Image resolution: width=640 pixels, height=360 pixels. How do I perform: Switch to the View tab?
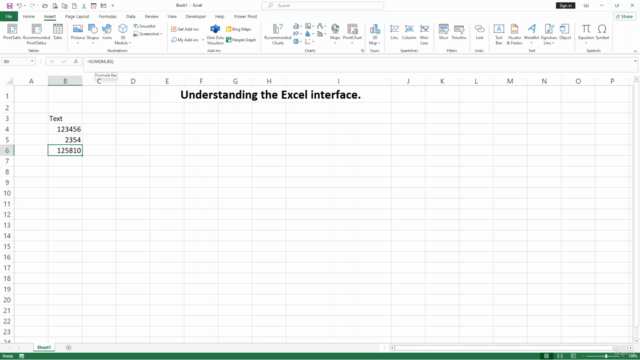(x=172, y=16)
